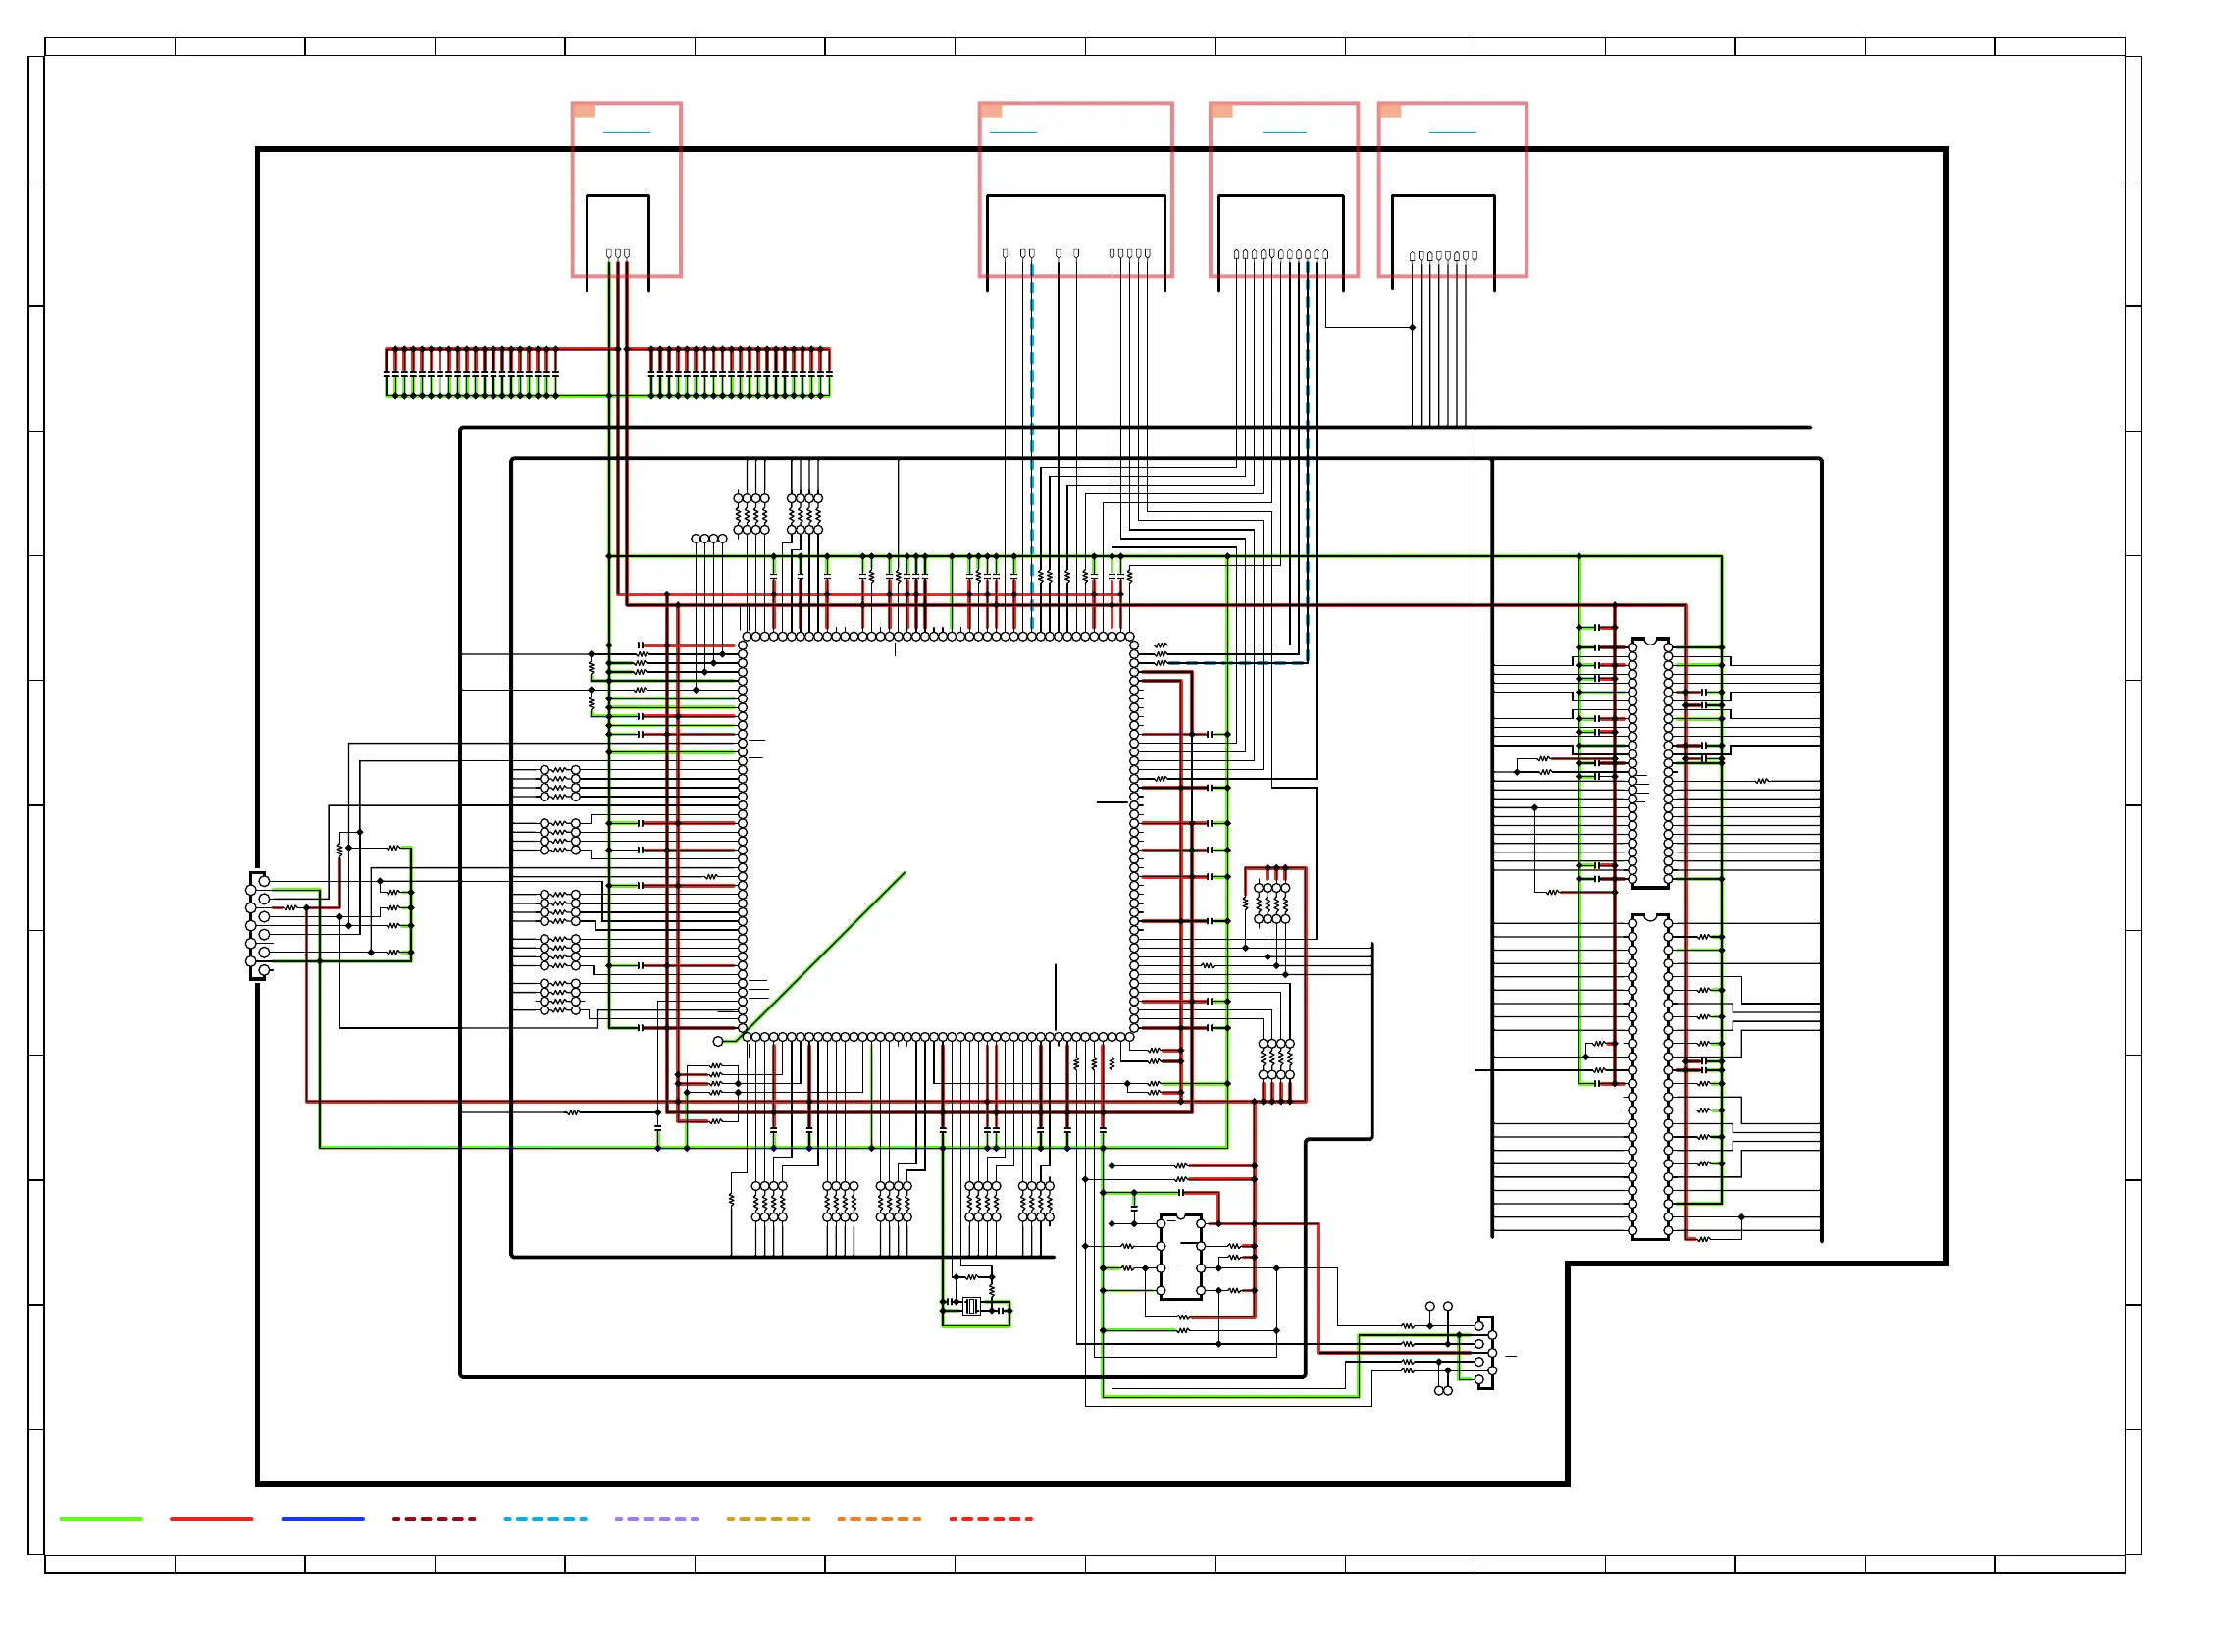The height and width of the screenshot is (1652, 2225).
Task: Select the solid green legend line
Action: [100, 1518]
